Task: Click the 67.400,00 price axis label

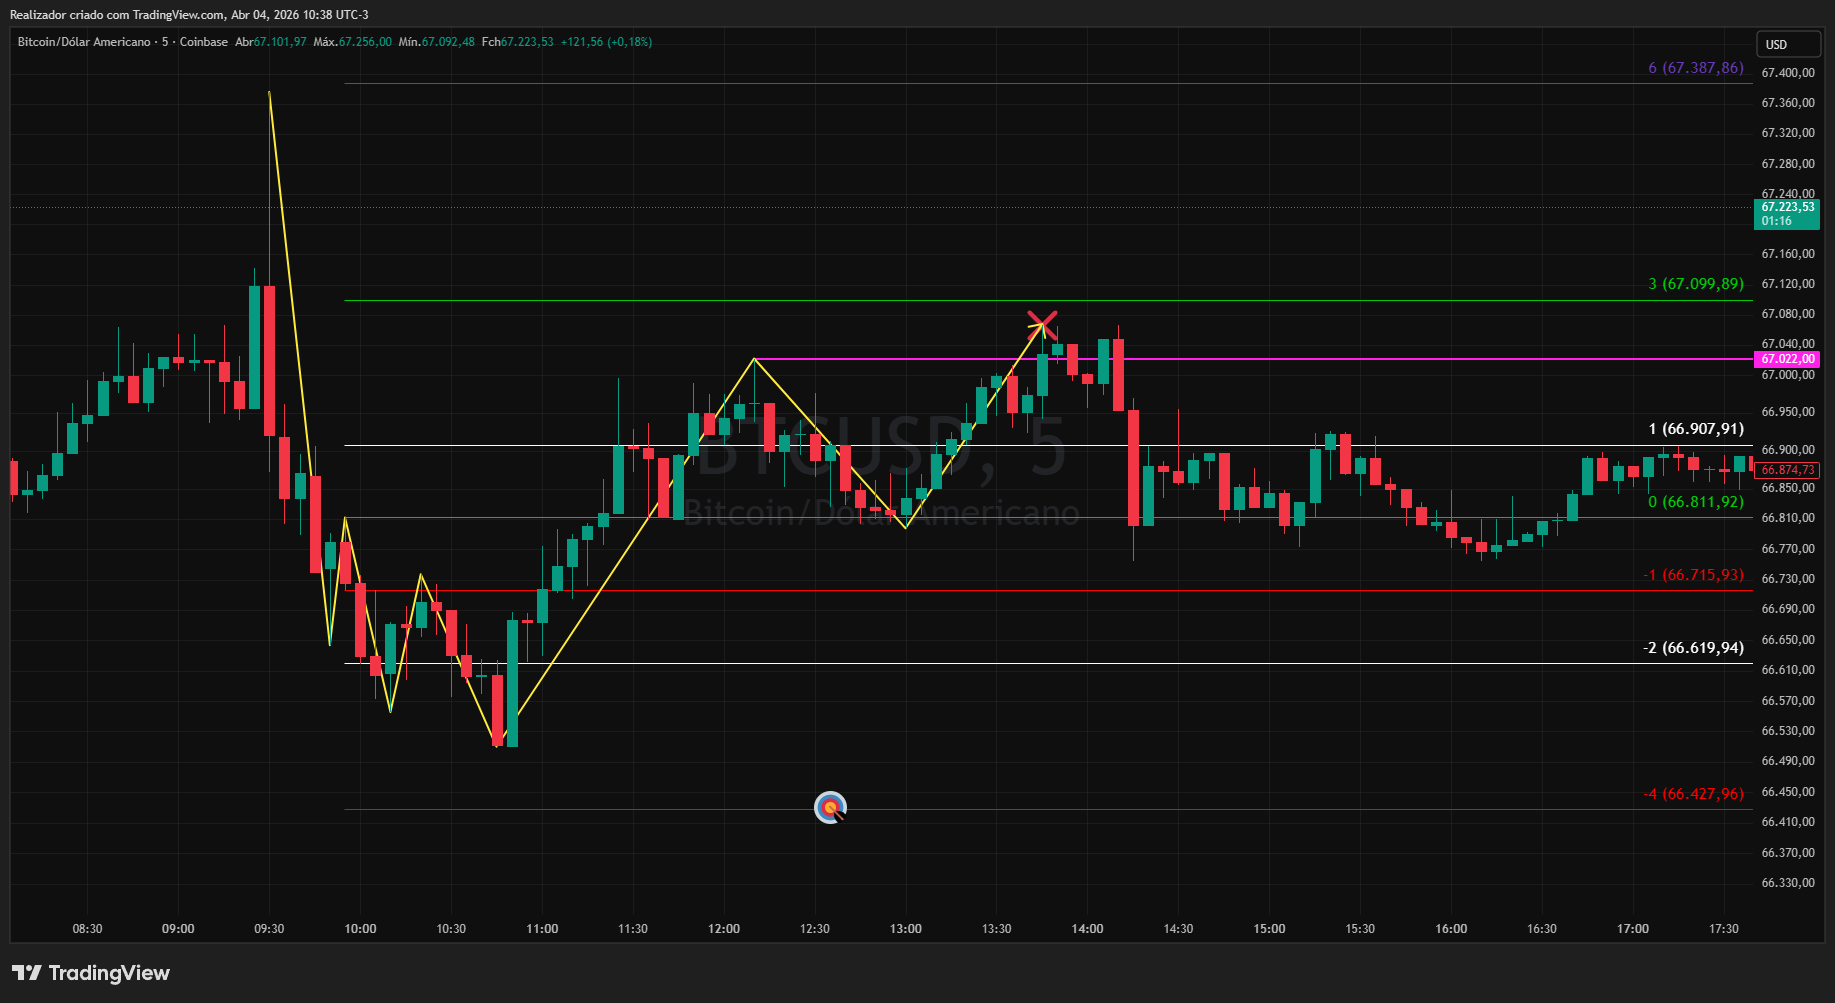Action: pyautogui.click(x=1788, y=73)
